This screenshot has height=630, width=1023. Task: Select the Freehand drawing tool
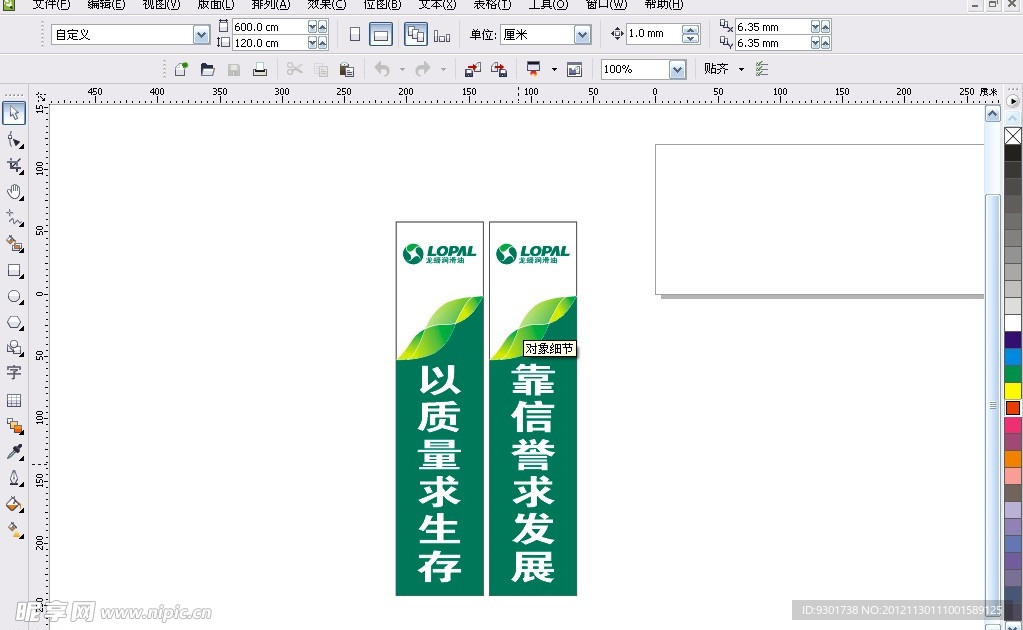tap(14, 218)
